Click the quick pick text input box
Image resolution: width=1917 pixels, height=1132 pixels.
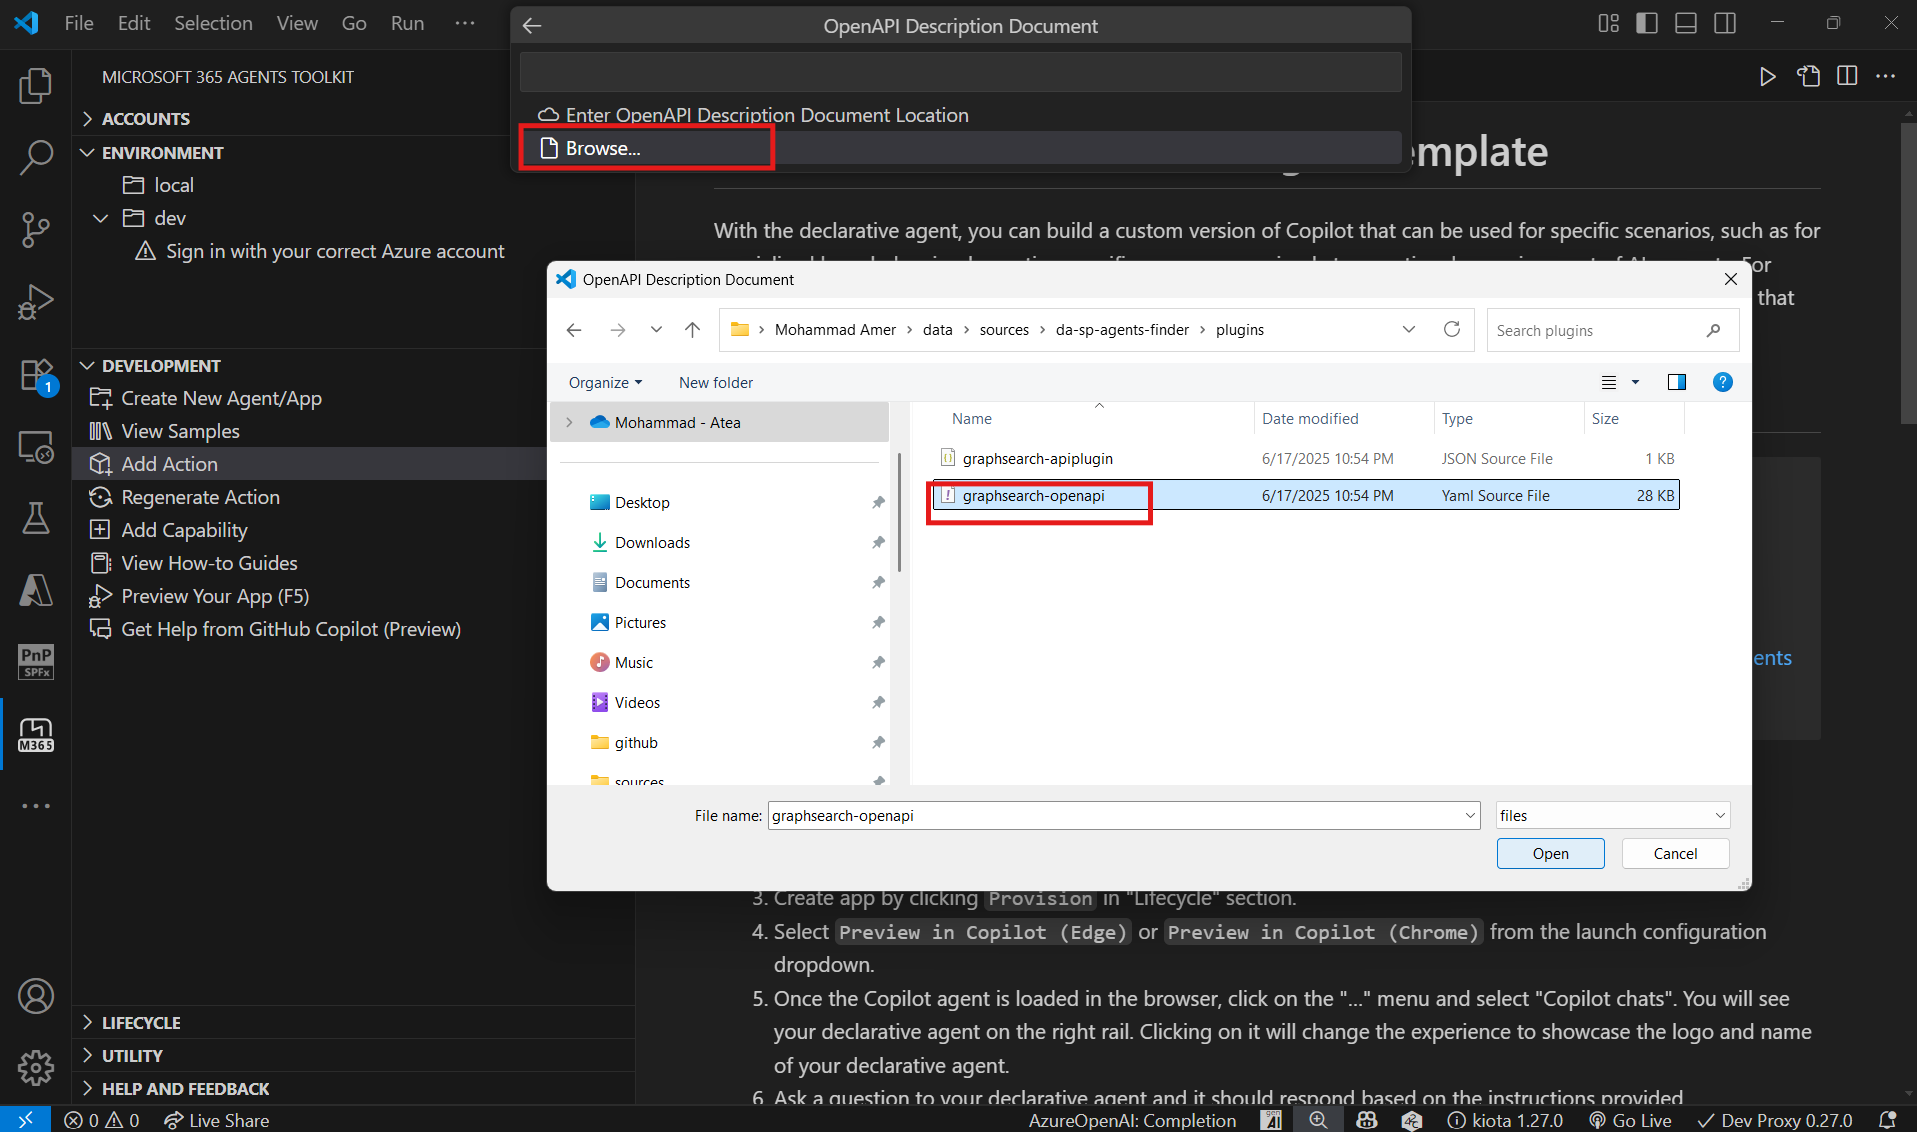click(x=960, y=72)
